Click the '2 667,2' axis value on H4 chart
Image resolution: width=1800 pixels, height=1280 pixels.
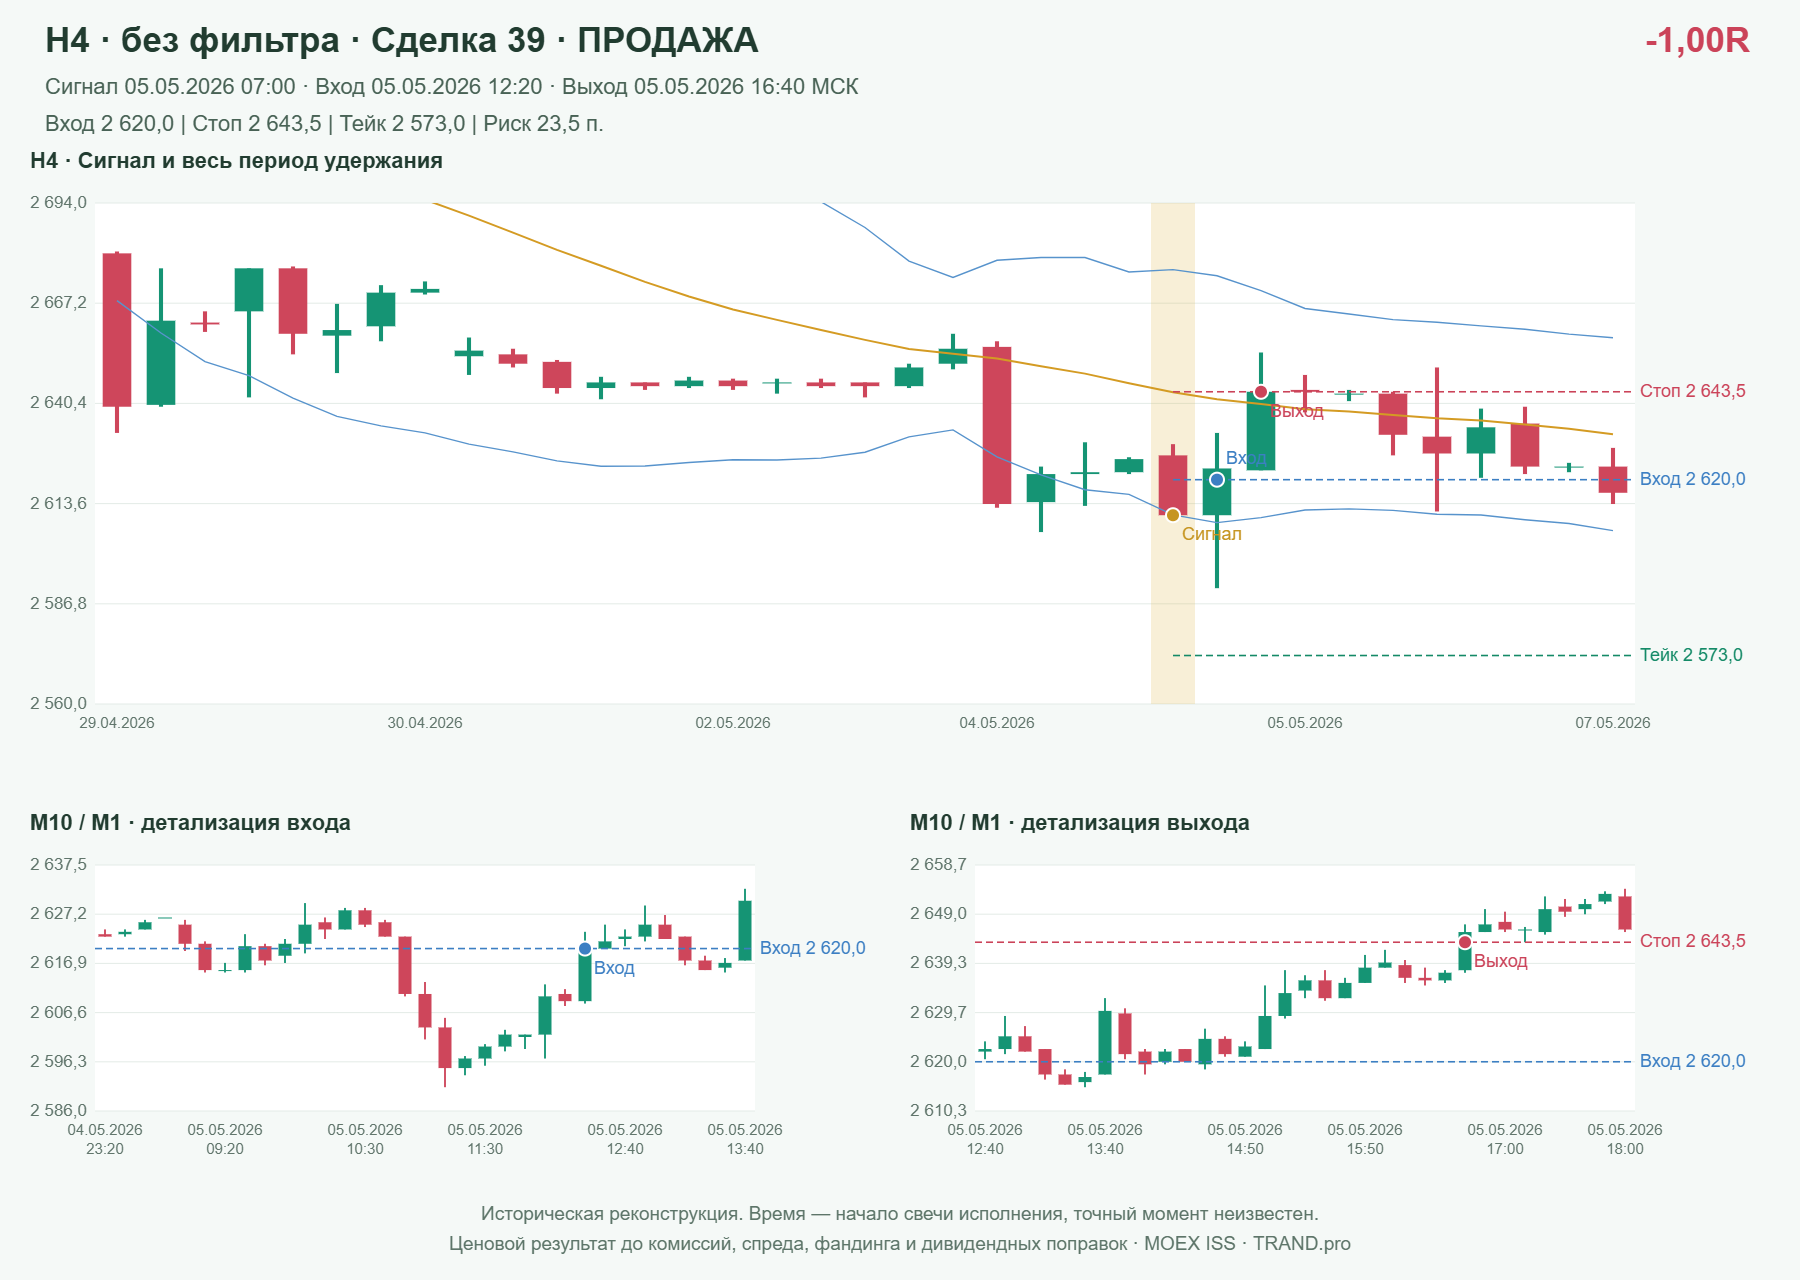click(58, 303)
